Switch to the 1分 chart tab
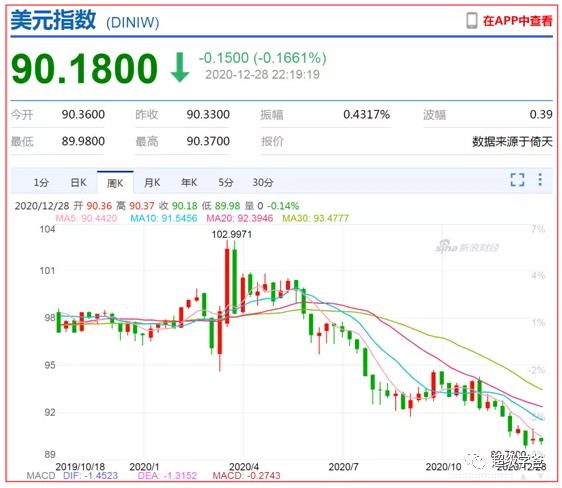Screen dimensions: 562x488 tap(41, 183)
